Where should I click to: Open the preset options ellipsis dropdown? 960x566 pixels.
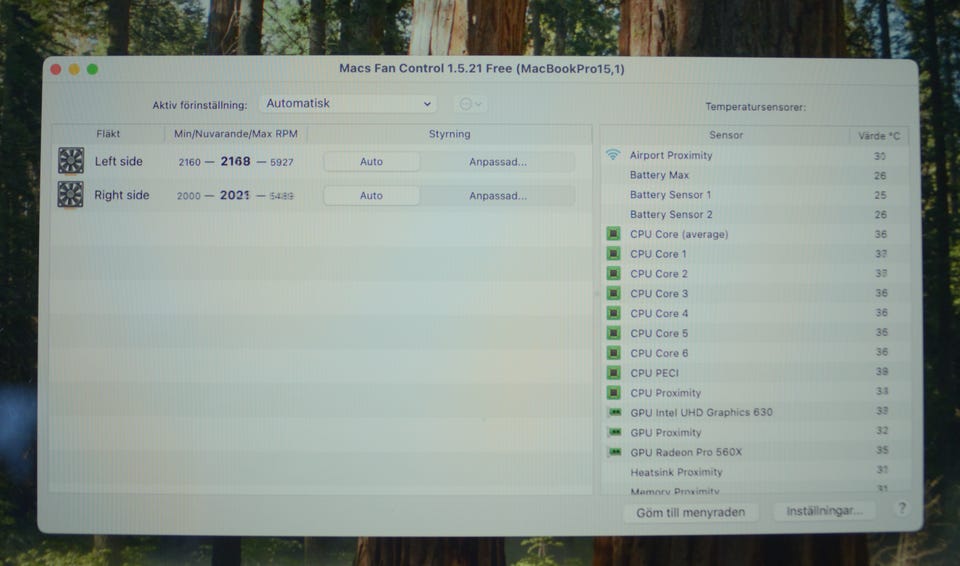tap(470, 104)
